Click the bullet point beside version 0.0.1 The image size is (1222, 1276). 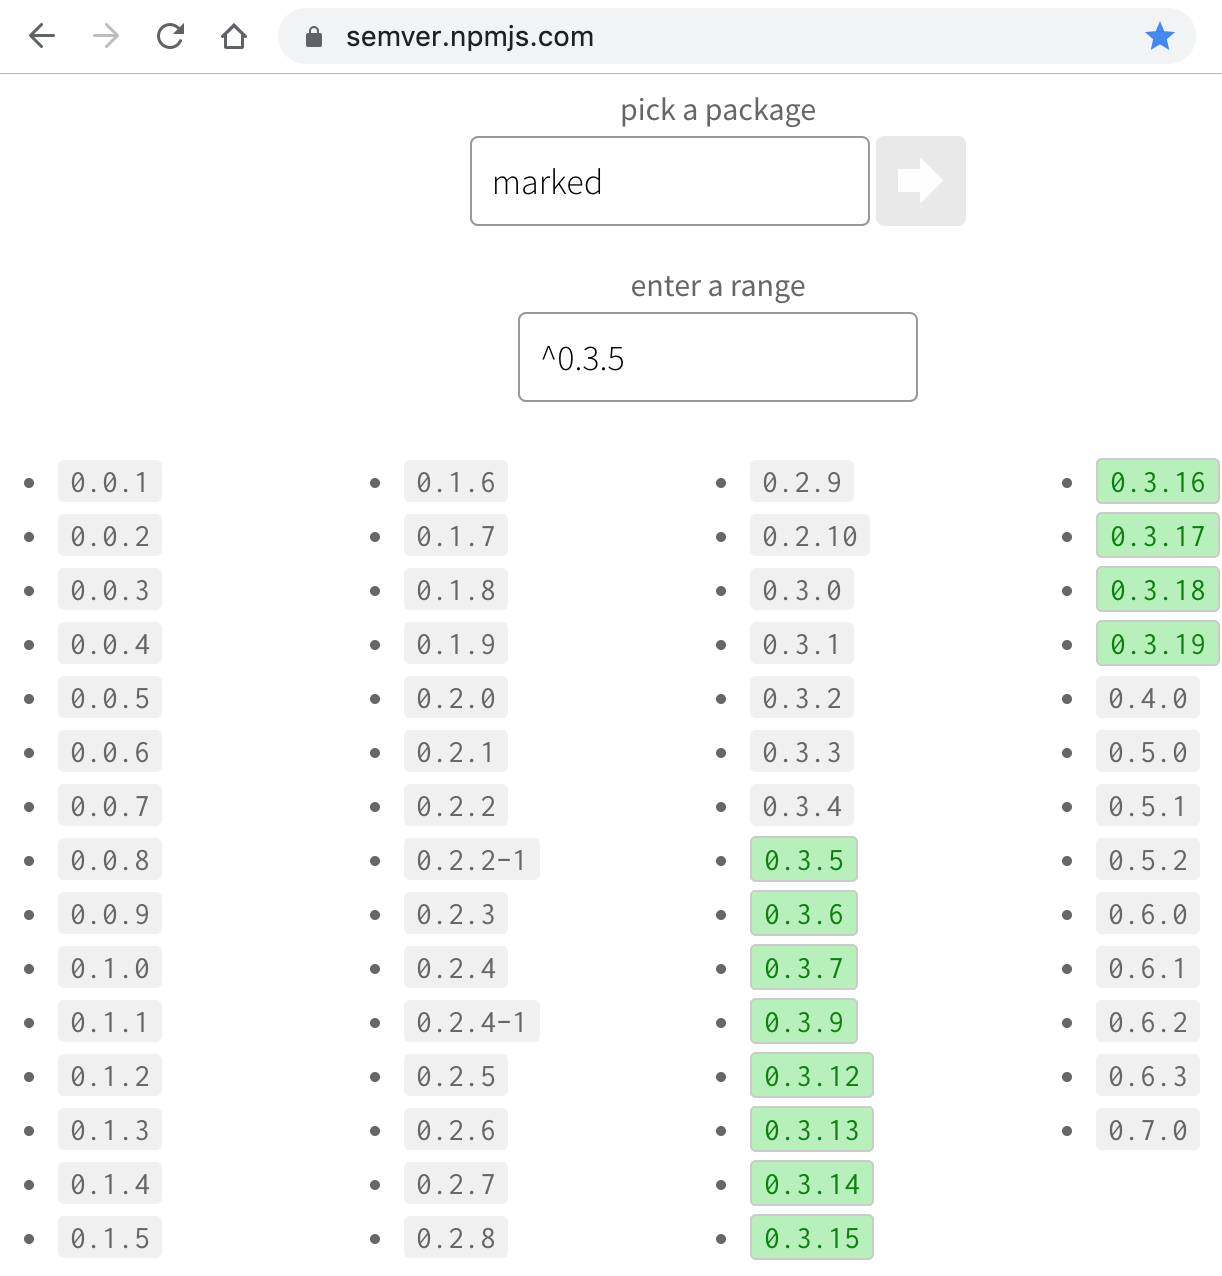coord(29,481)
